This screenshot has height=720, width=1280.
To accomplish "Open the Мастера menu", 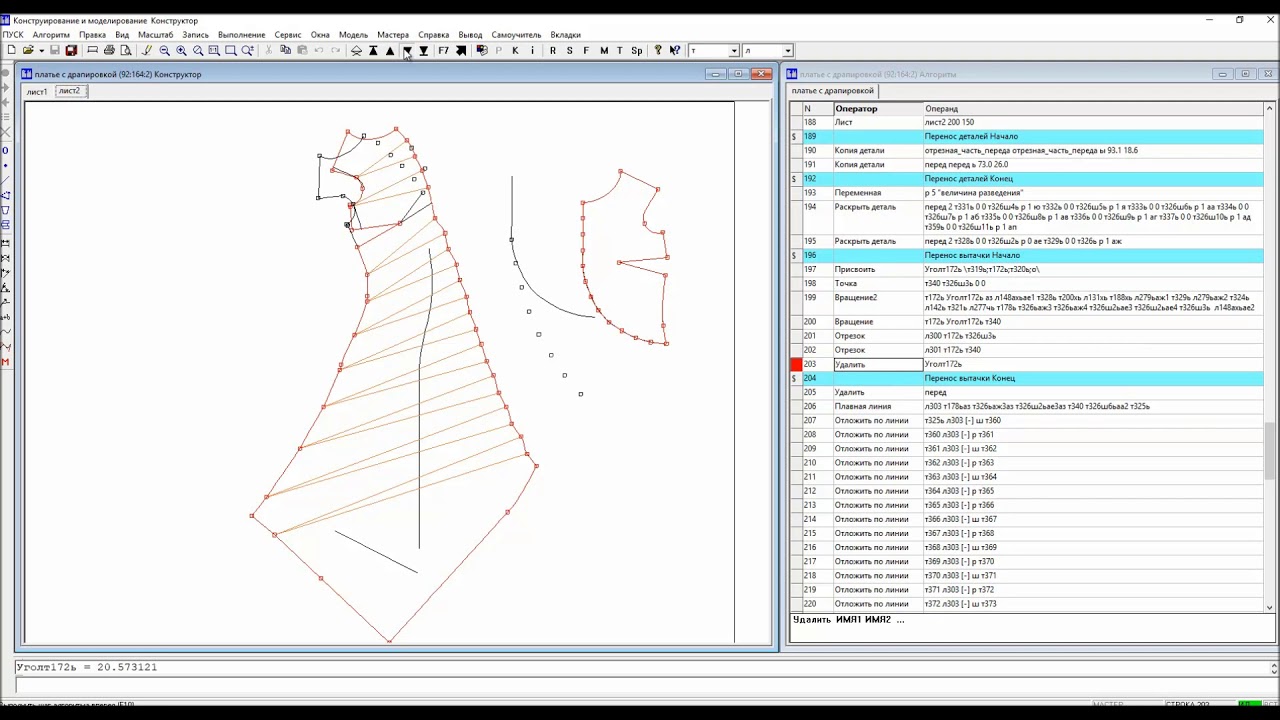I will [393, 34].
